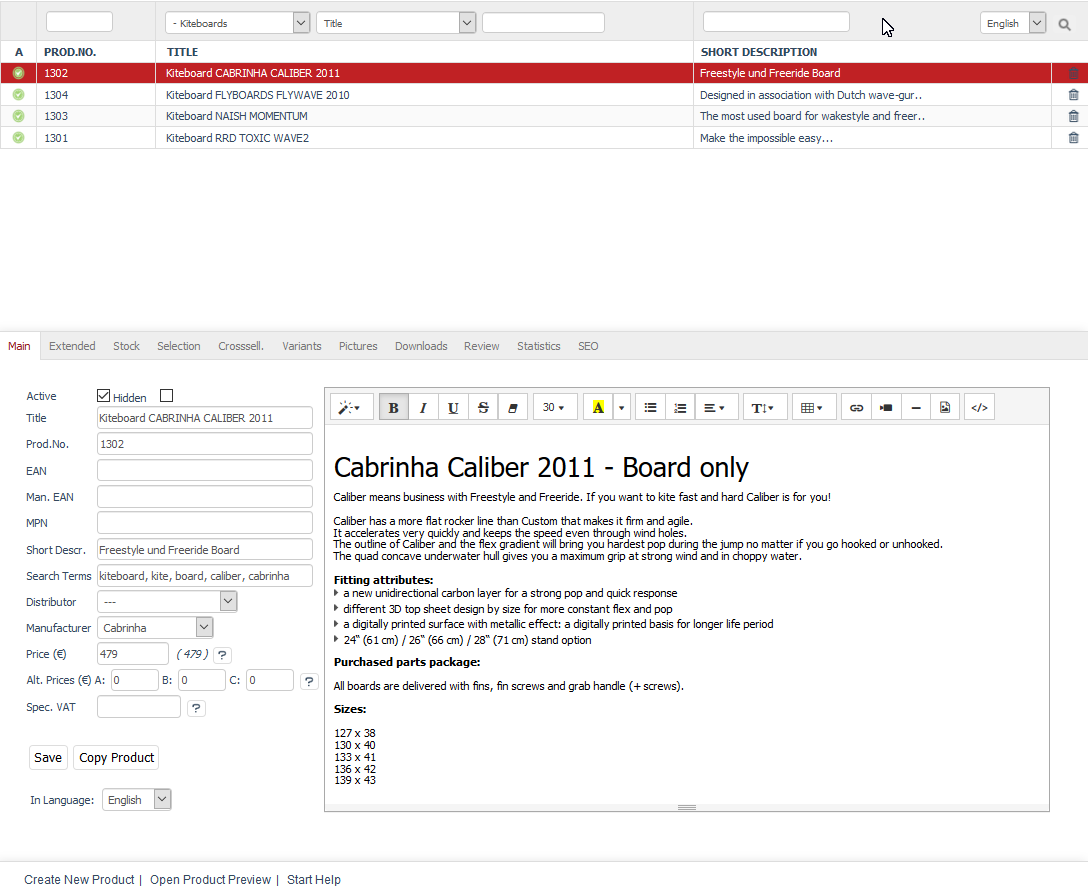This screenshot has width=1088, height=895.
Task: Click the EAN input field
Action: (205, 470)
